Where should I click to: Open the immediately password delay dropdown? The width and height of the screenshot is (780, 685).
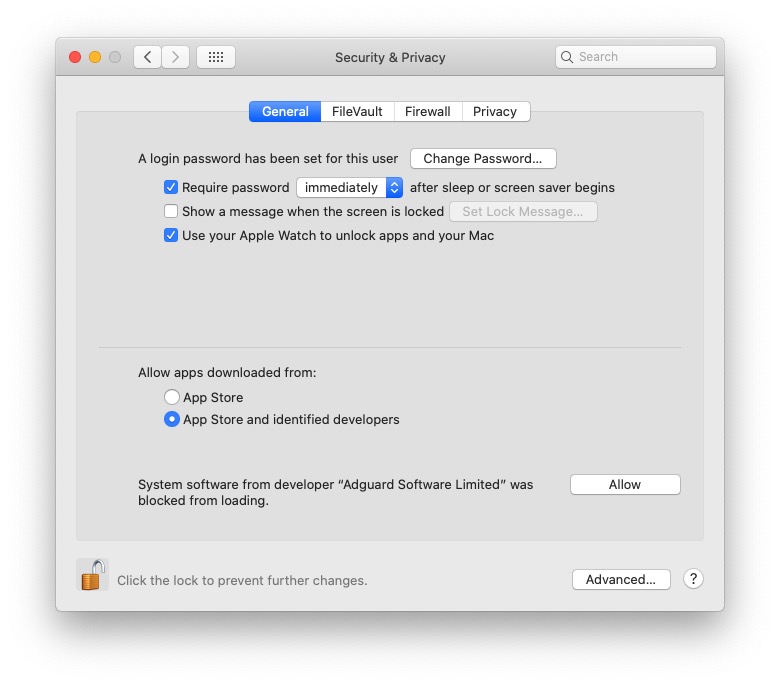pyautogui.click(x=349, y=187)
